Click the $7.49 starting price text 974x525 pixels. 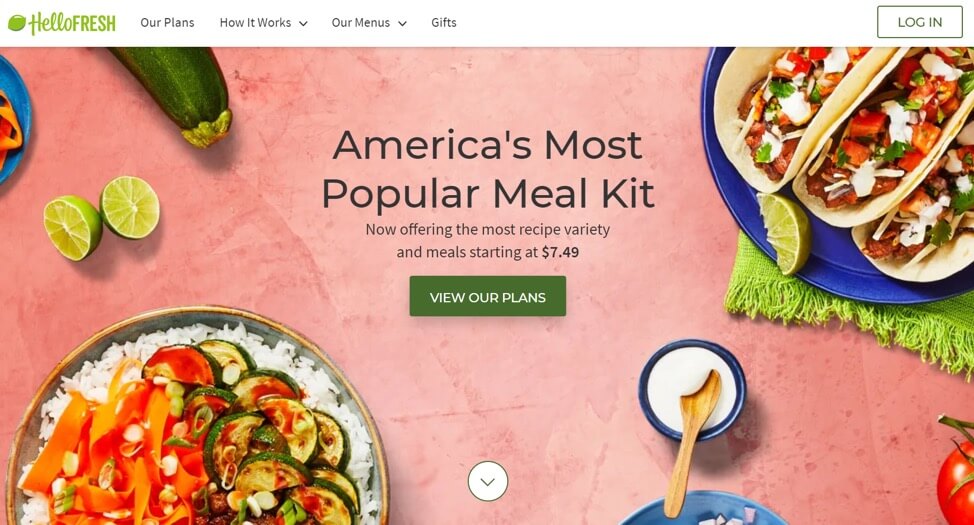(560, 252)
